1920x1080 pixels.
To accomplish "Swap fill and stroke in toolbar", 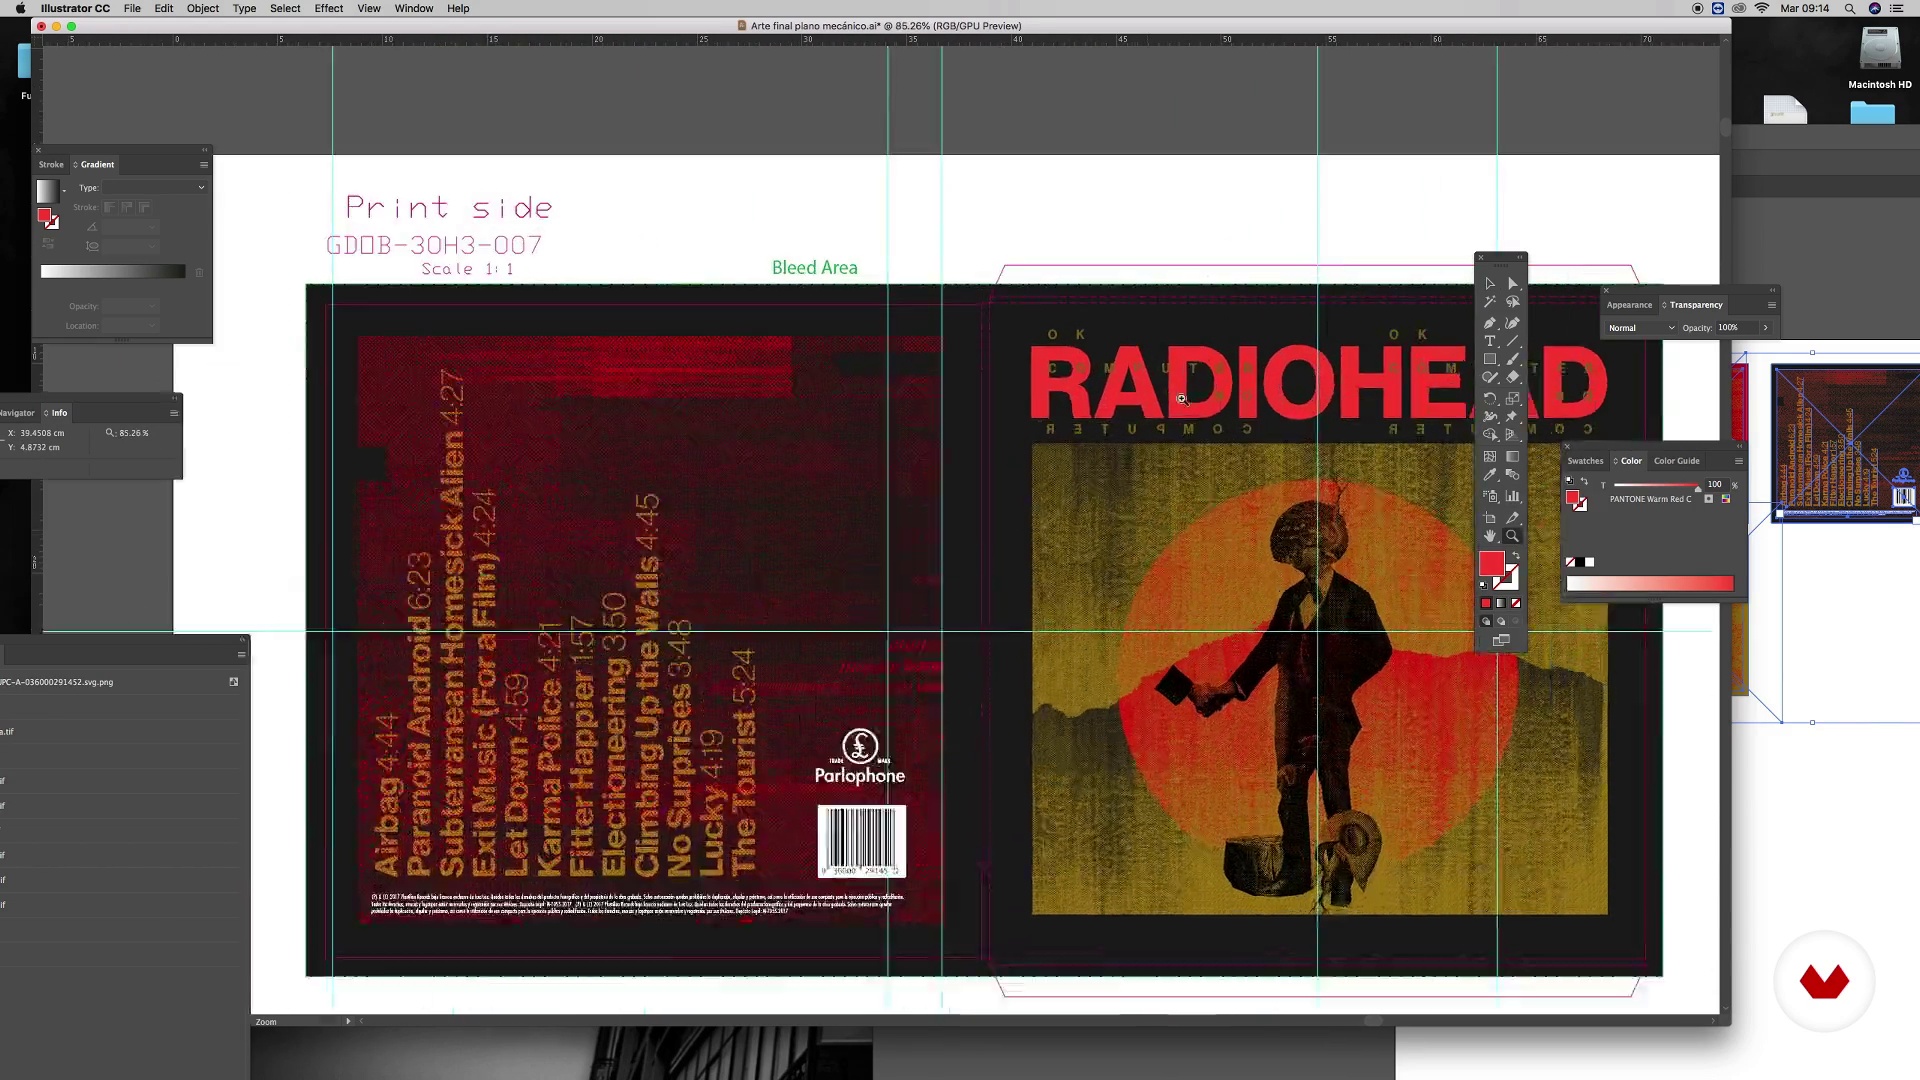I will coord(1516,556).
